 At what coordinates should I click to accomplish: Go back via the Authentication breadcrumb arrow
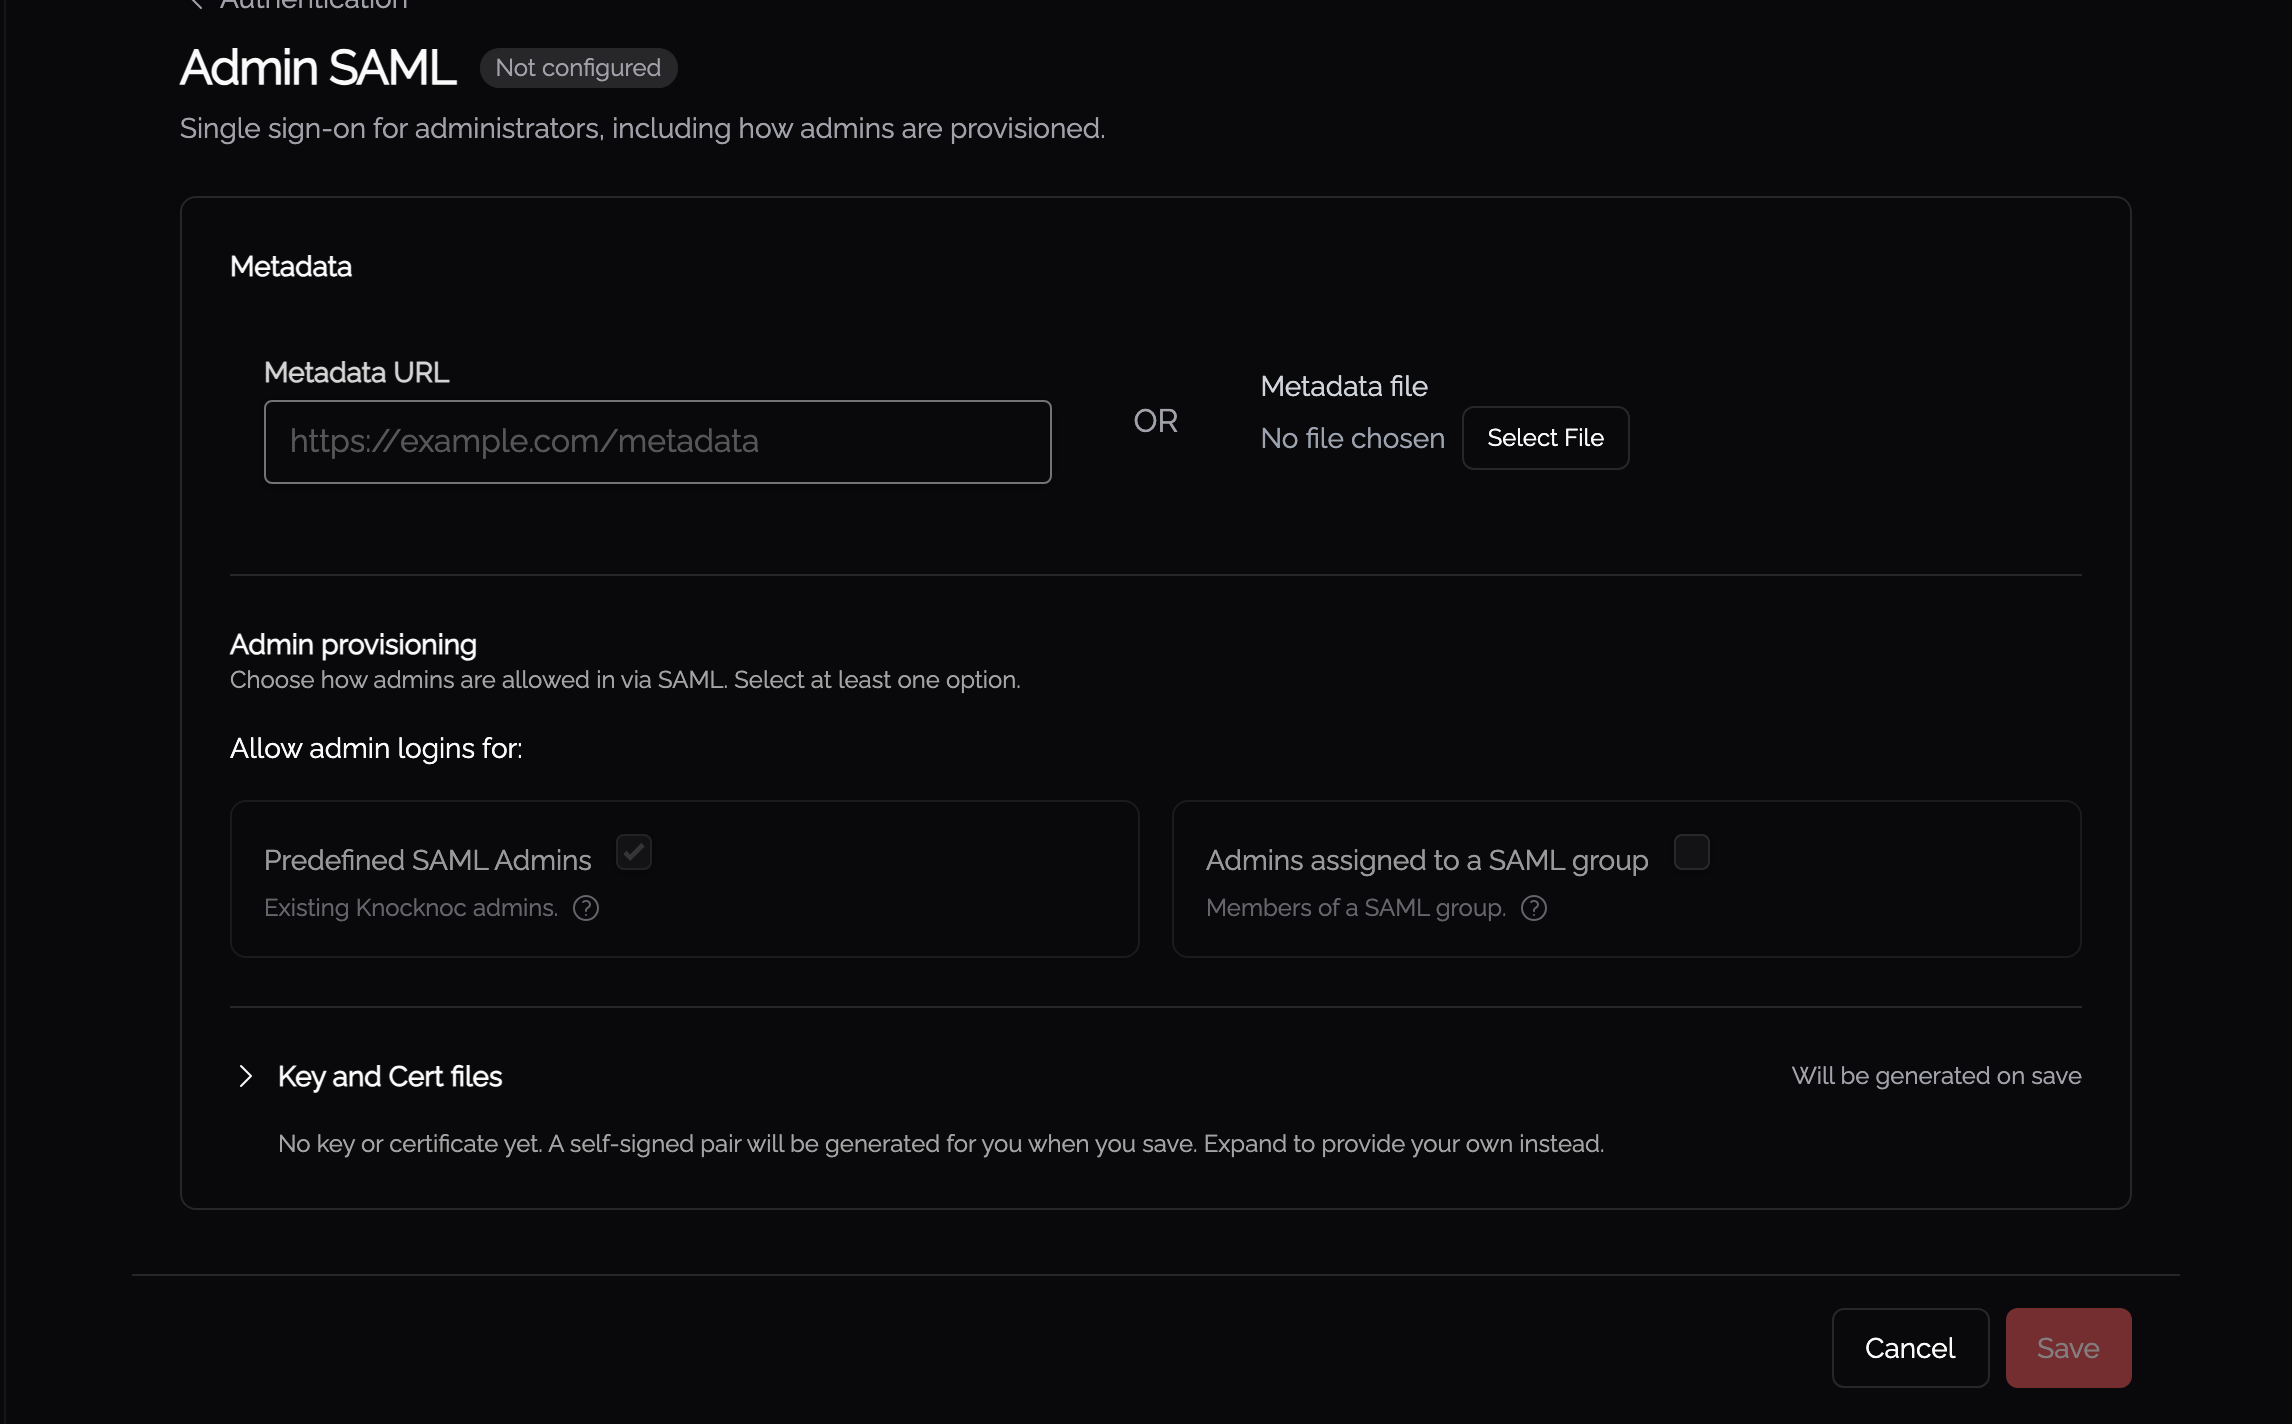196,4
